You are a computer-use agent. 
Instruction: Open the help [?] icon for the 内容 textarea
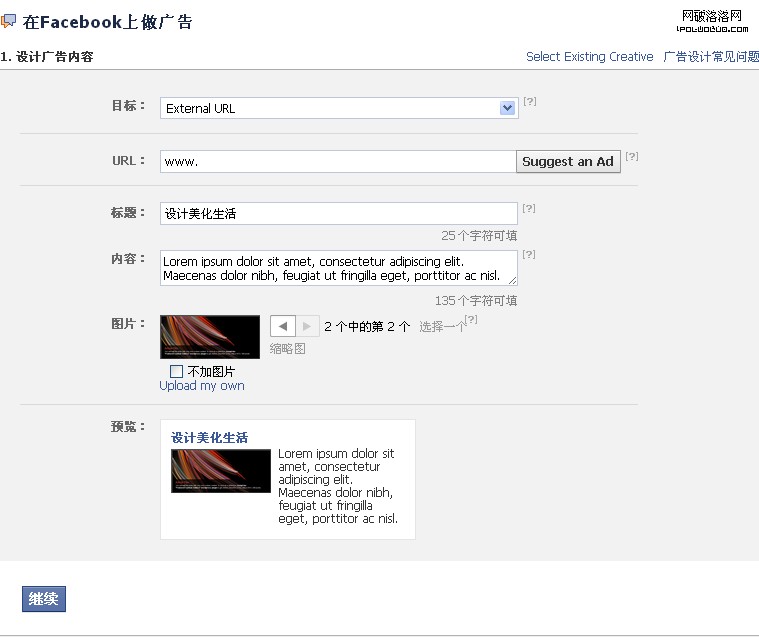coord(529,254)
